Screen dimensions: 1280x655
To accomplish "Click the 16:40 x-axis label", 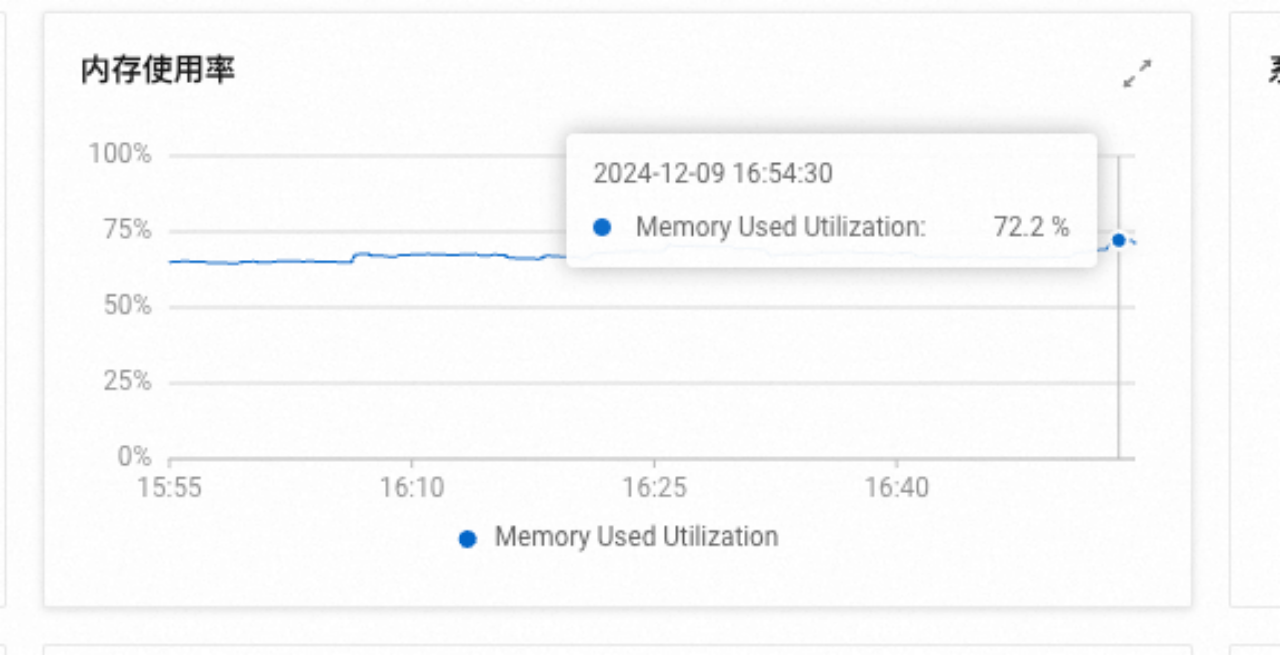I will [896, 488].
